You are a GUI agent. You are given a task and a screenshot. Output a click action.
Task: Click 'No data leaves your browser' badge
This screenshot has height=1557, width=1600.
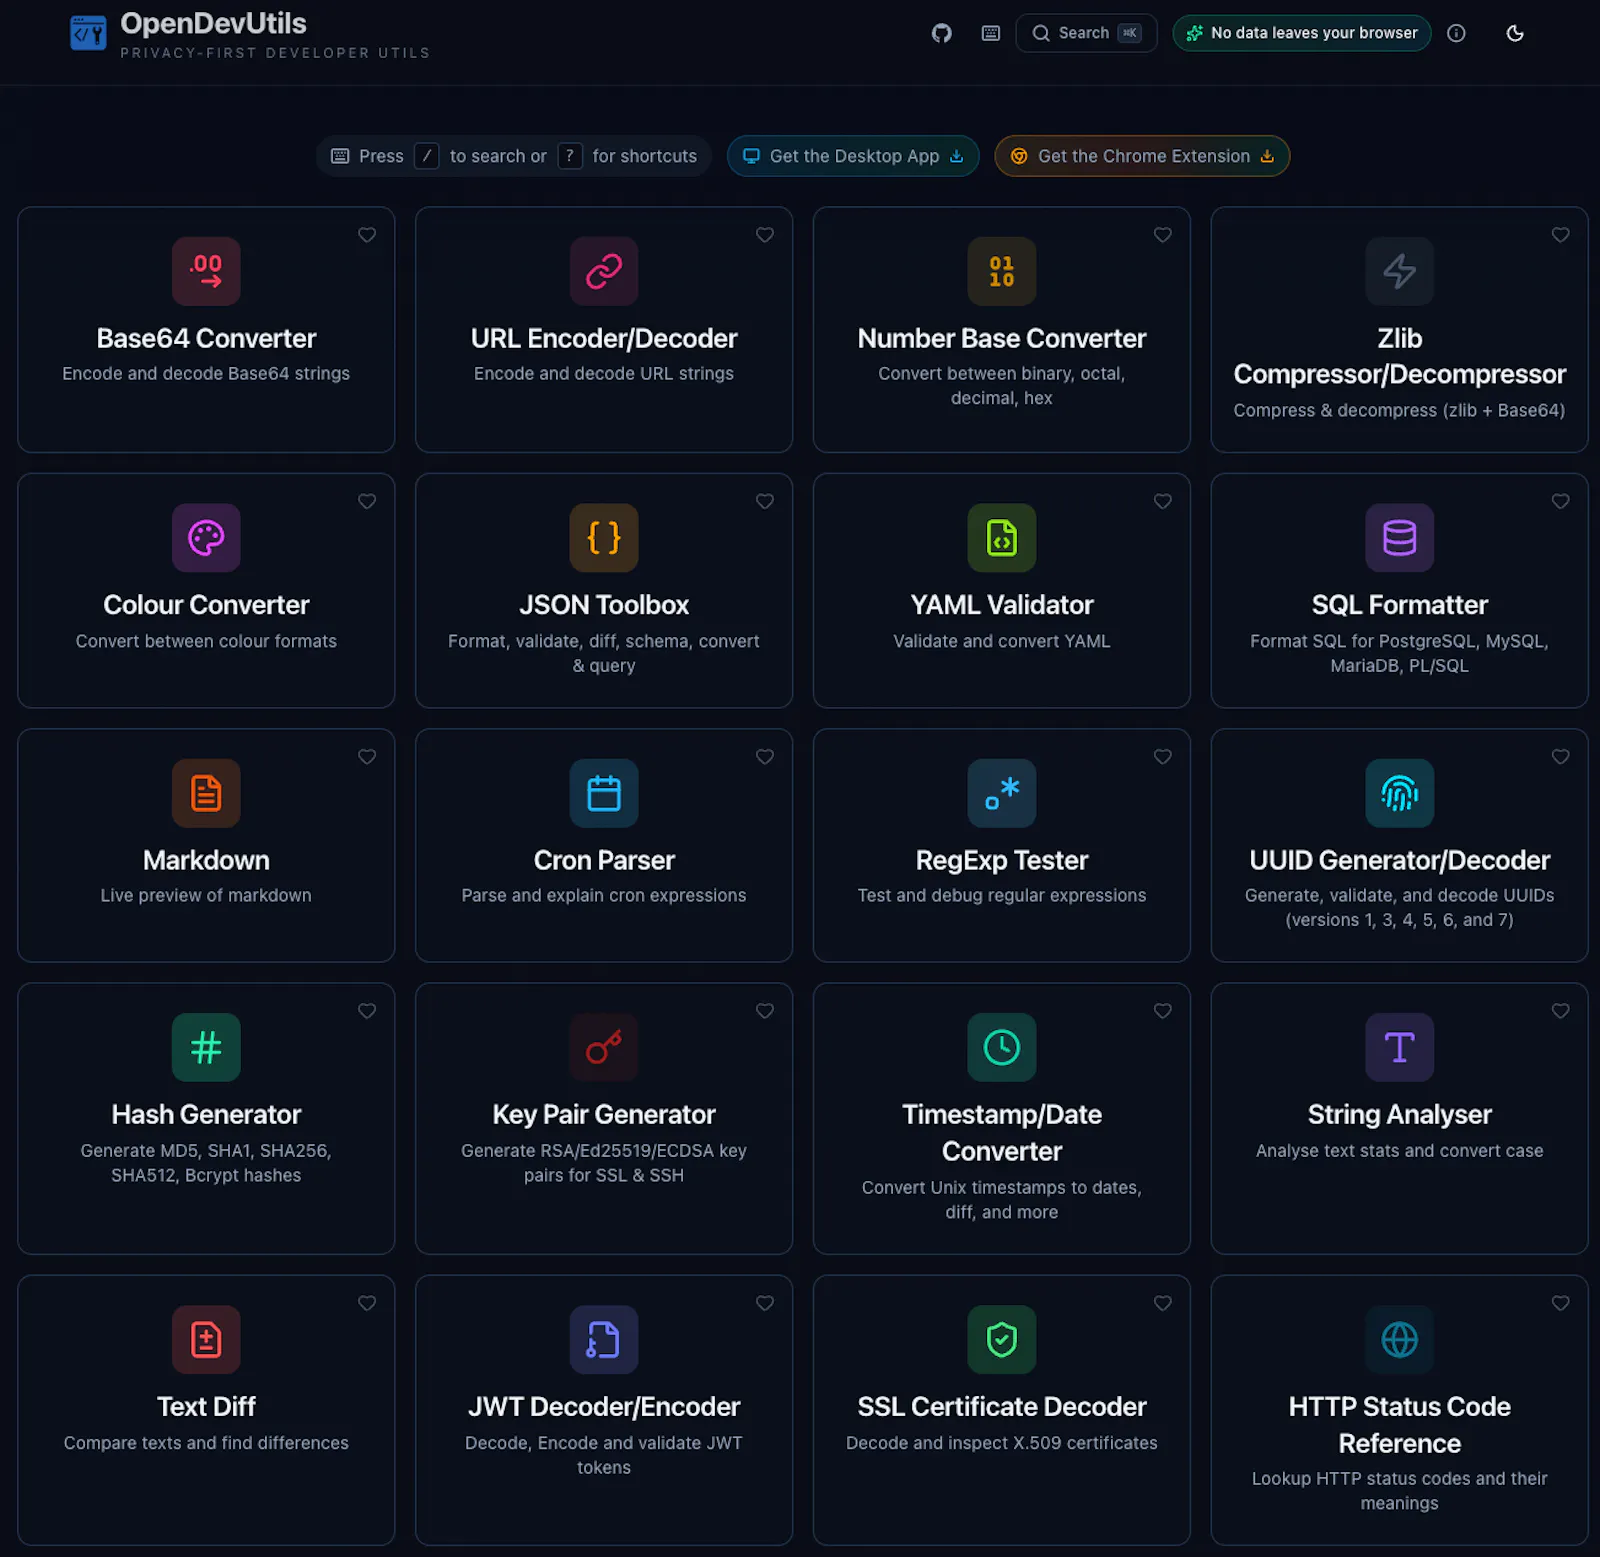click(1301, 33)
